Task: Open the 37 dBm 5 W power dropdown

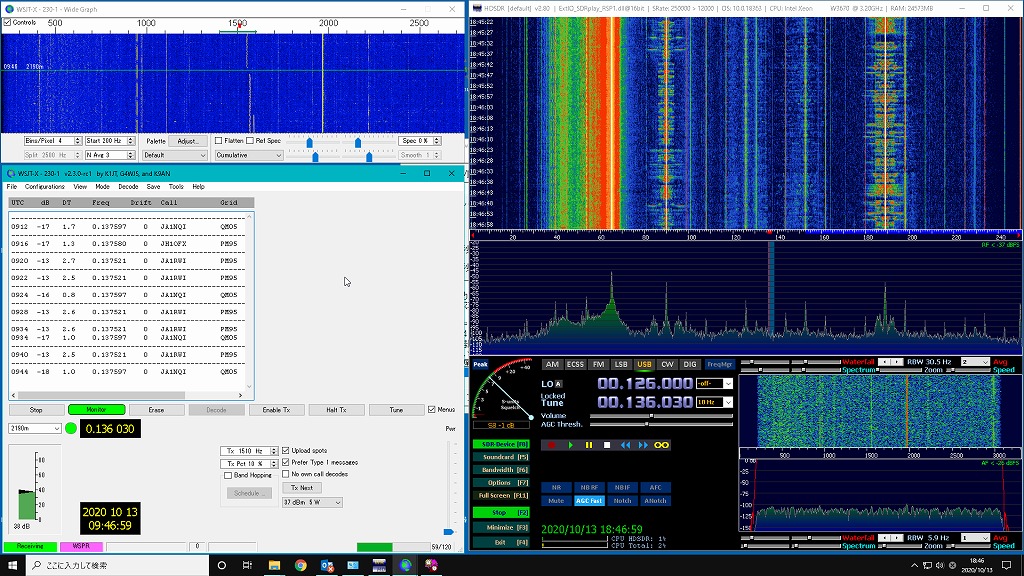Action: (x=312, y=502)
